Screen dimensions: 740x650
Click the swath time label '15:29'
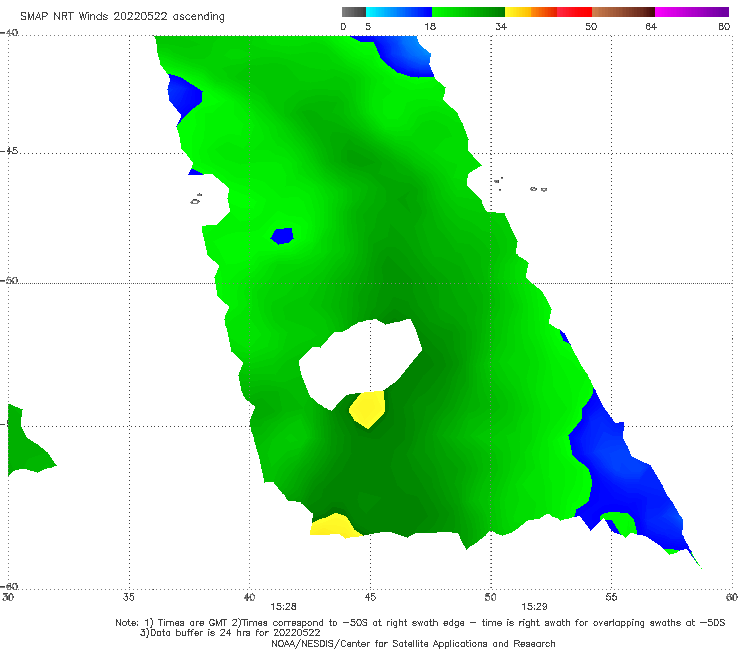click(534, 607)
